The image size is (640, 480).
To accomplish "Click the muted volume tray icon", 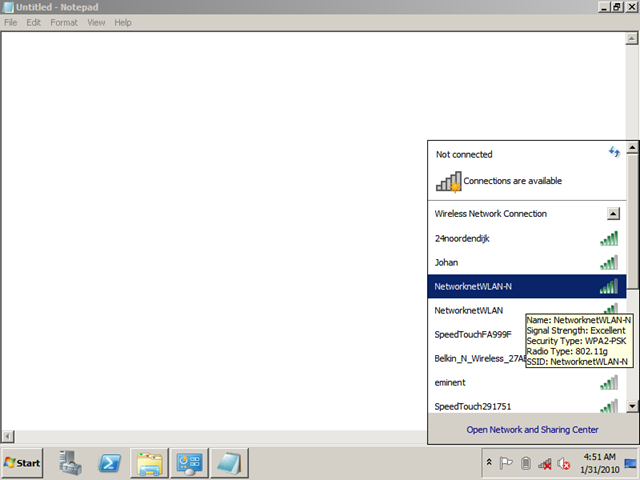I will tap(564, 464).
